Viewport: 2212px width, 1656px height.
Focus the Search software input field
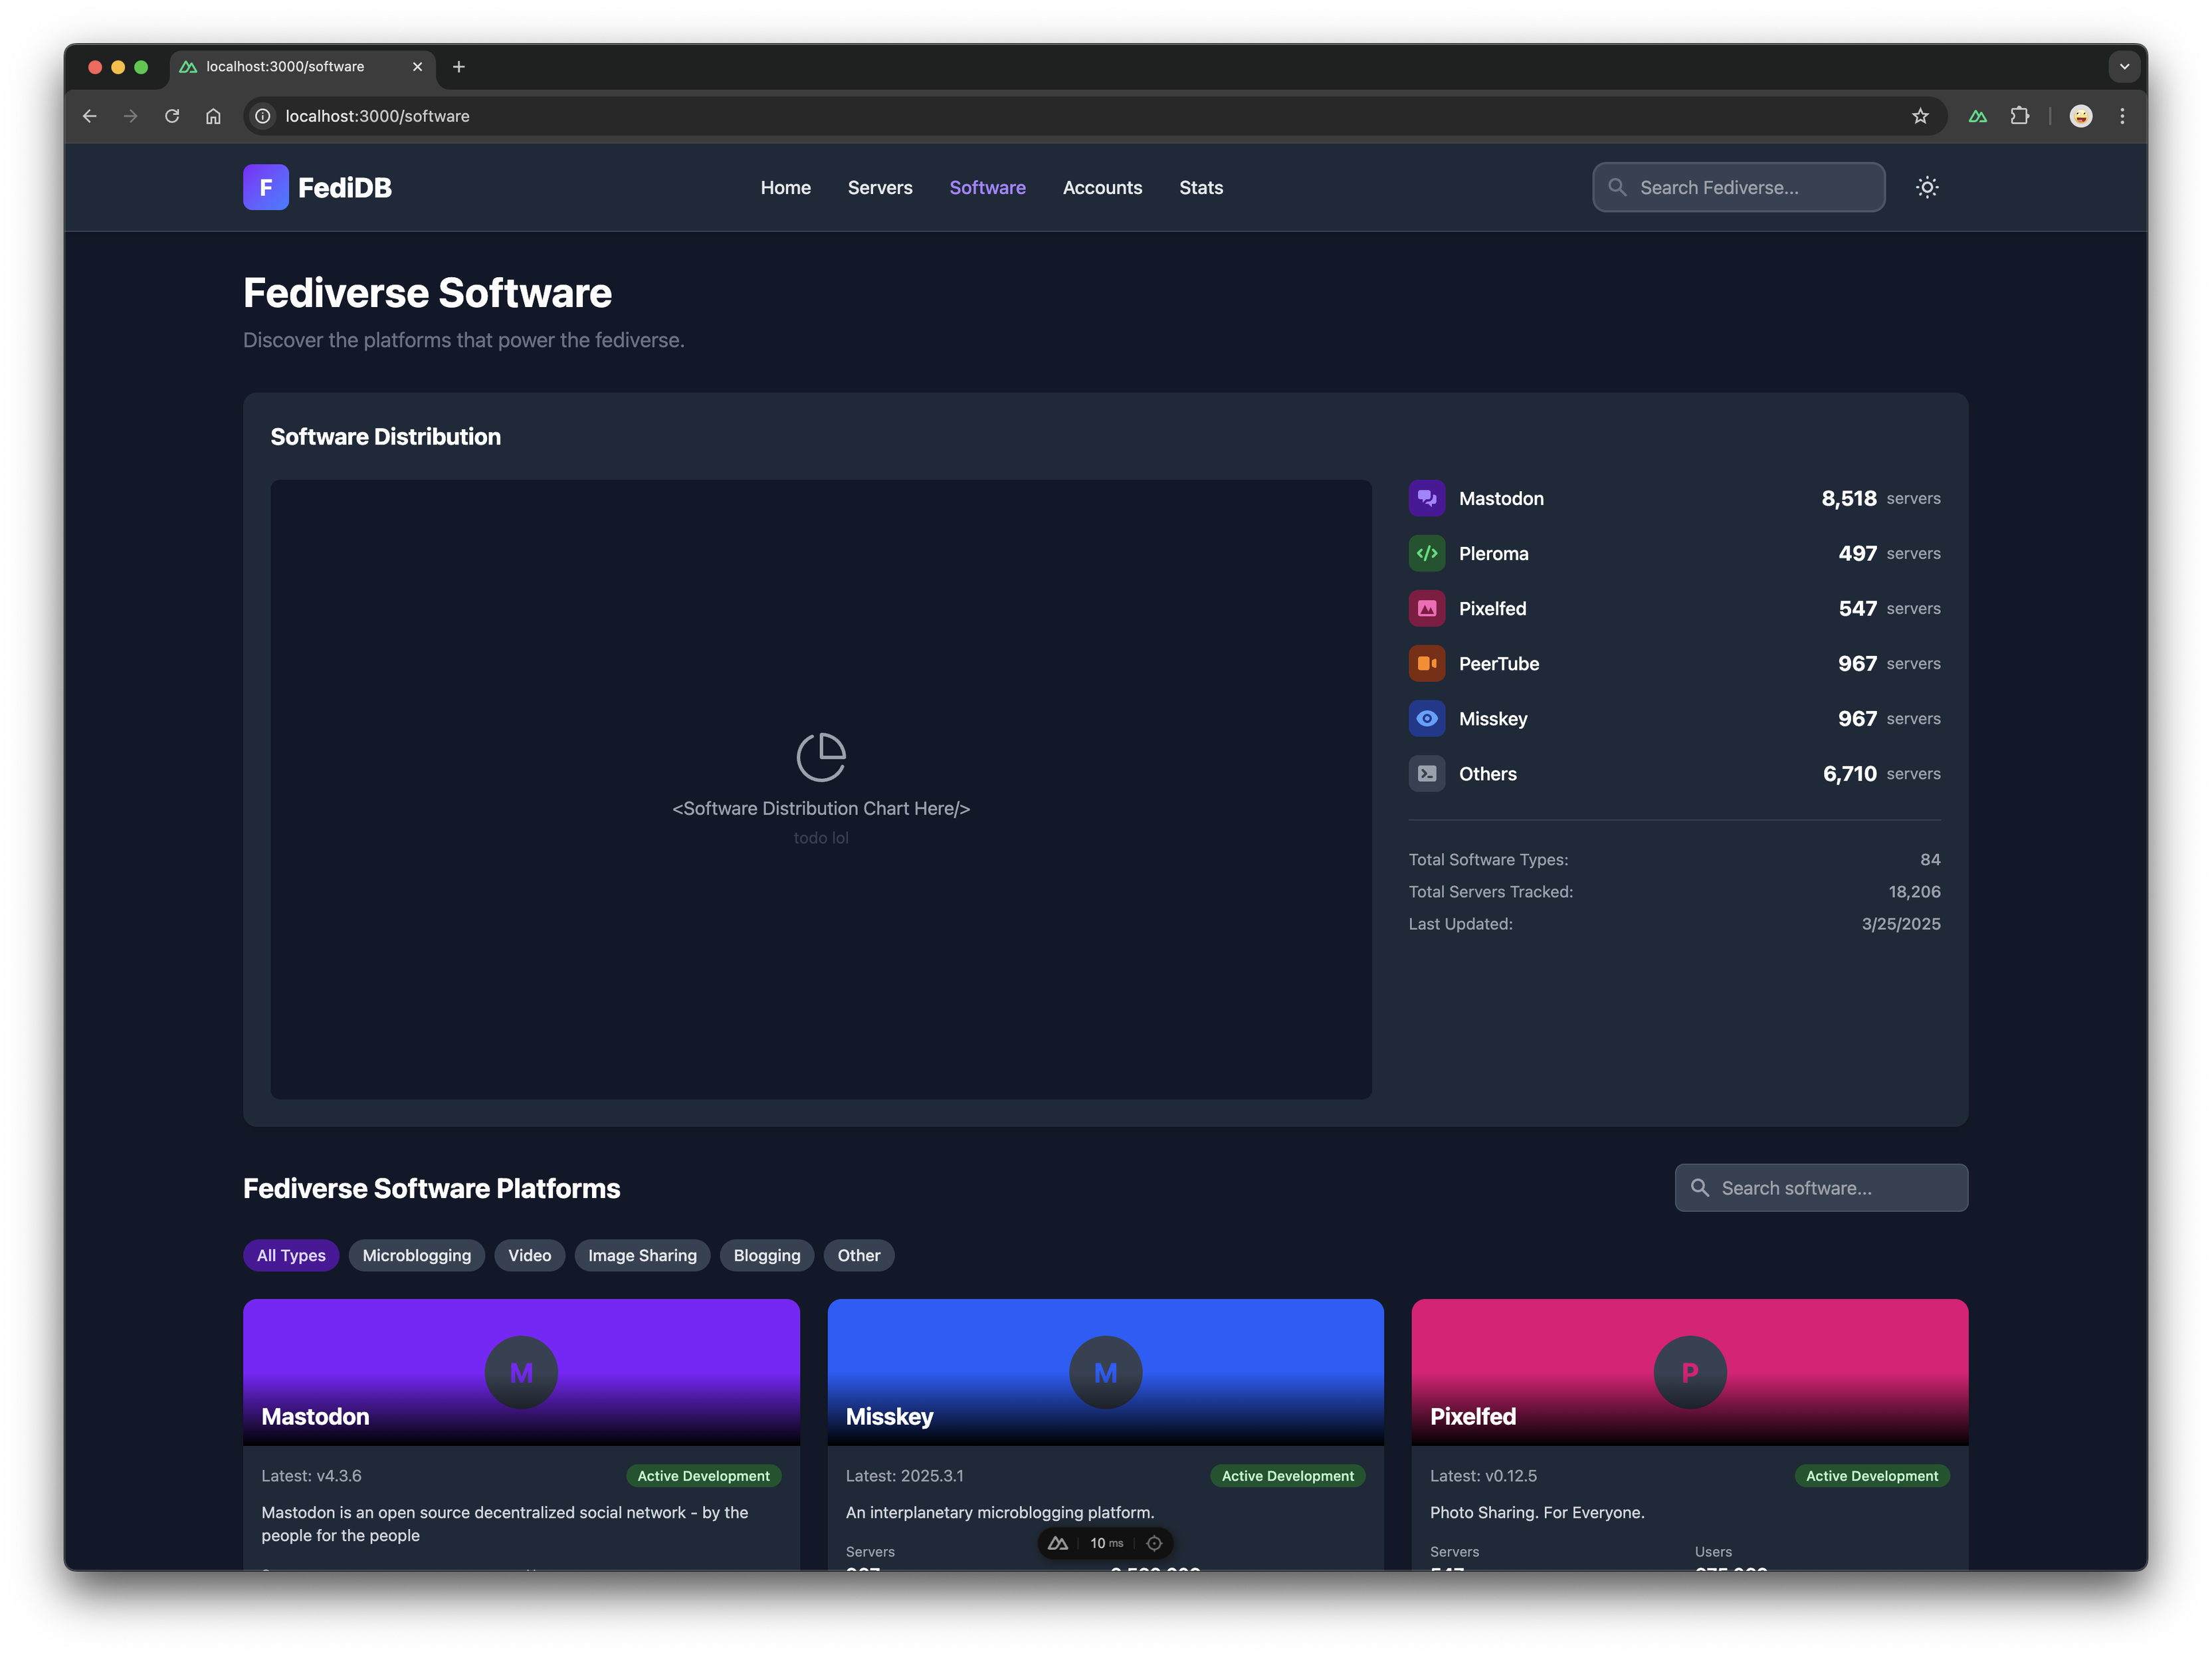(1821, 1187)
